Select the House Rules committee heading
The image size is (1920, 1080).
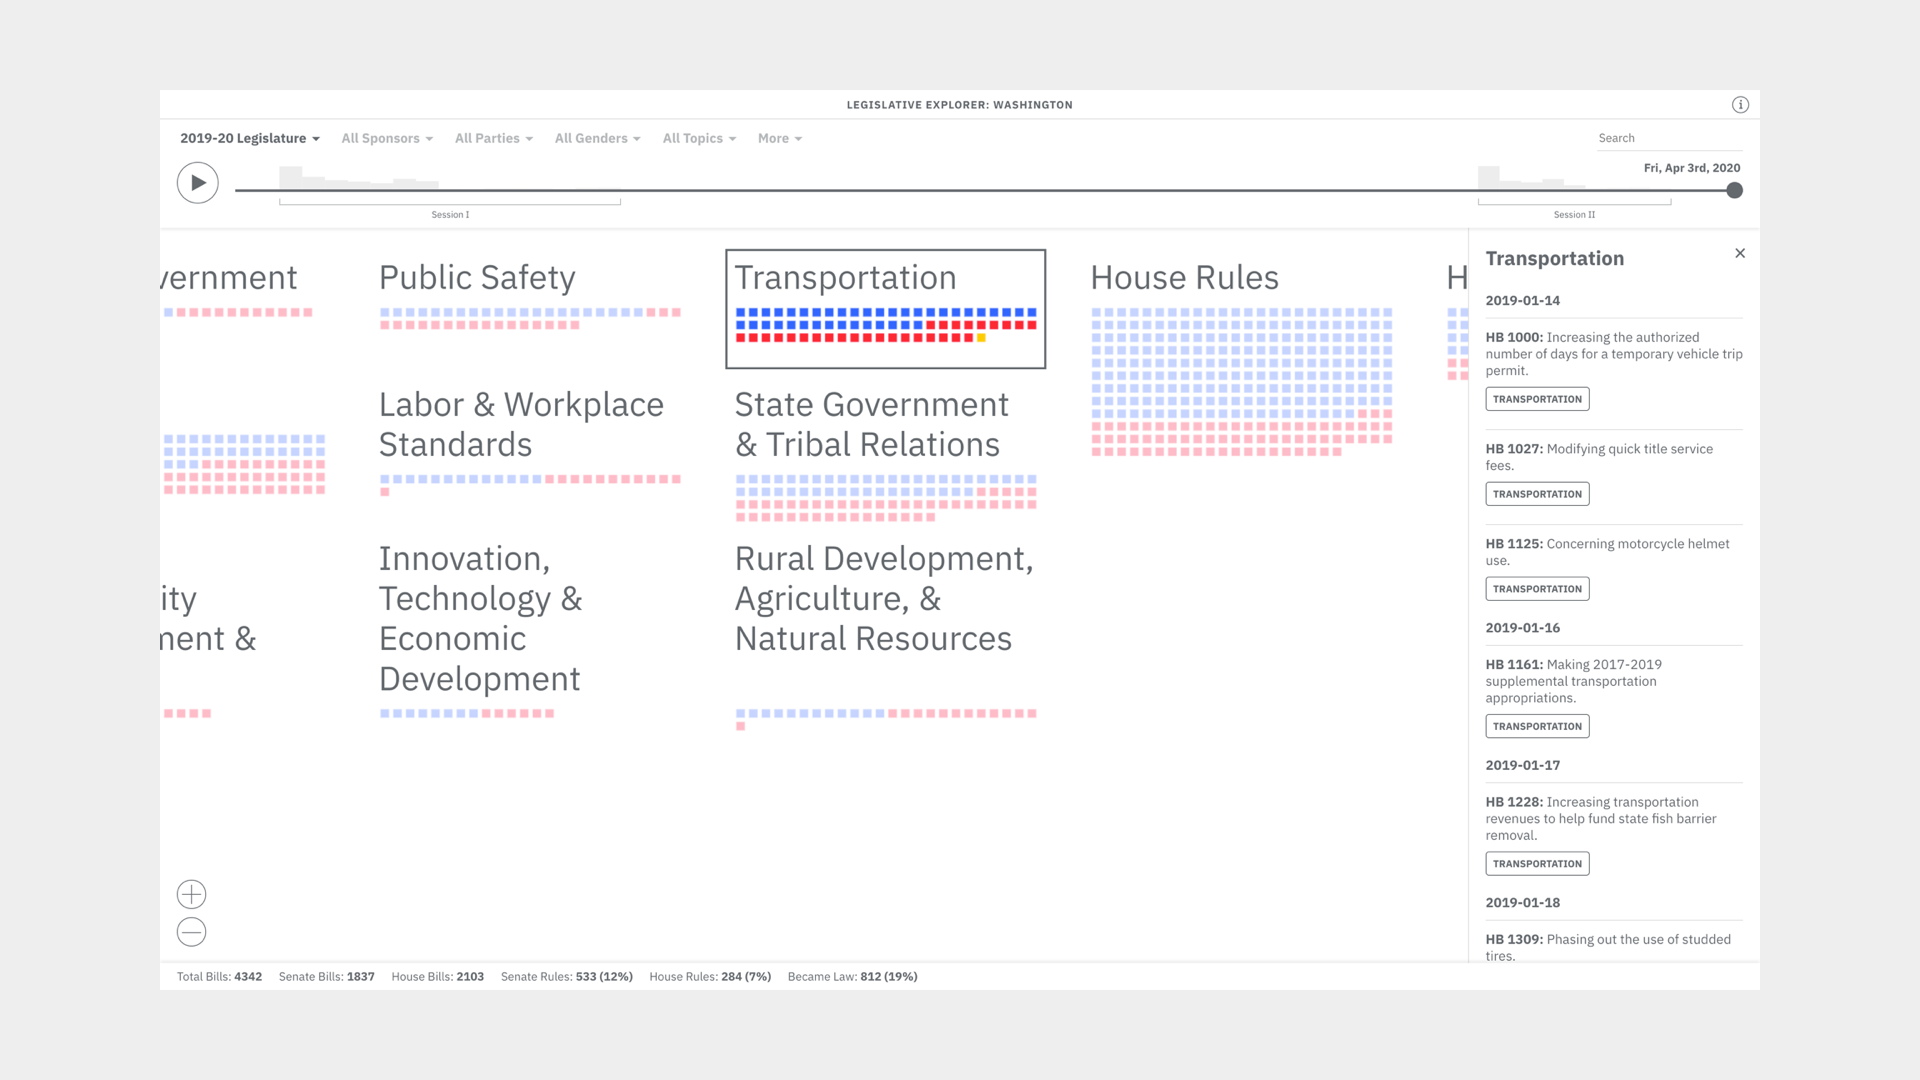point(1184,278)
